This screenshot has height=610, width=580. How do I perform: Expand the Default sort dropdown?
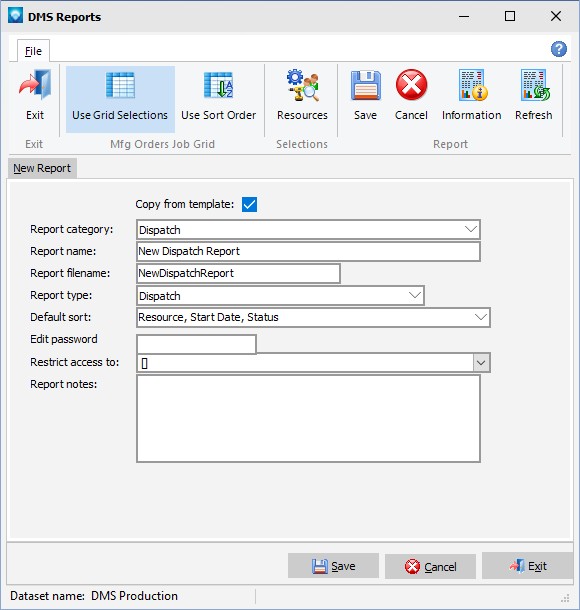tap(481, 317)
